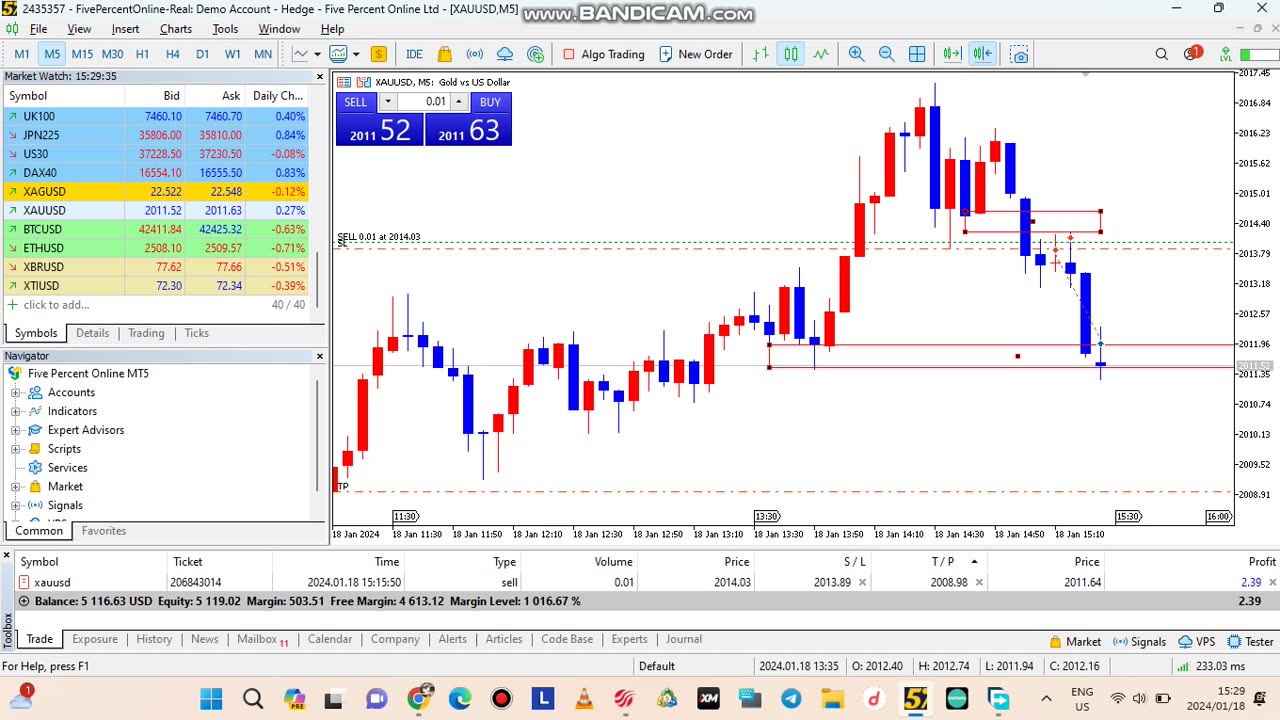Open the VPS cloud toolbar icon
1280x720 pixels.
tap(505, 54)
